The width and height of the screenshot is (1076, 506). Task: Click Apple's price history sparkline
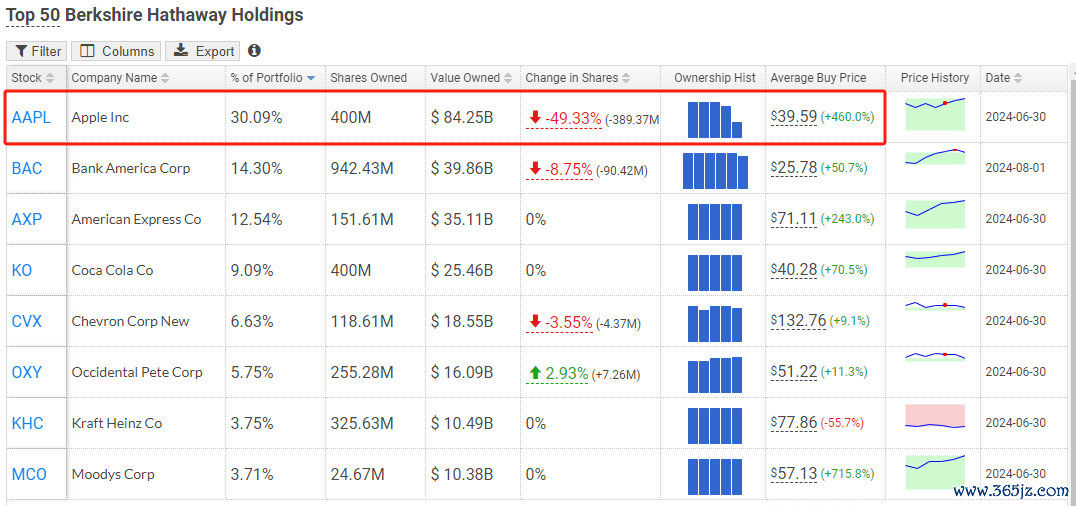(935, 113)
